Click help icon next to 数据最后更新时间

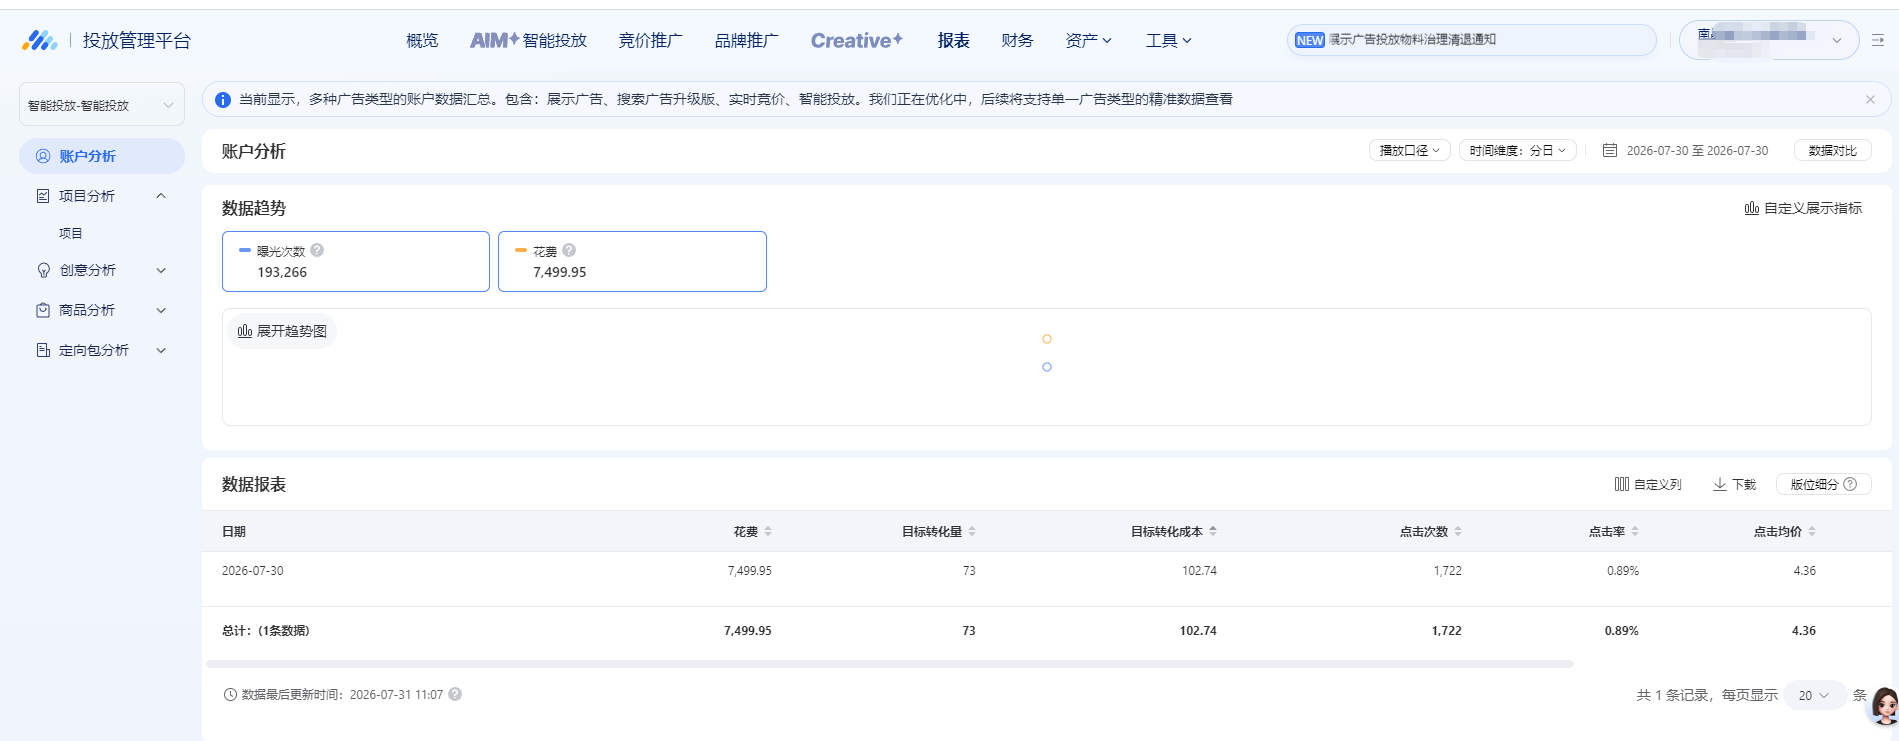tap(455, 694)
